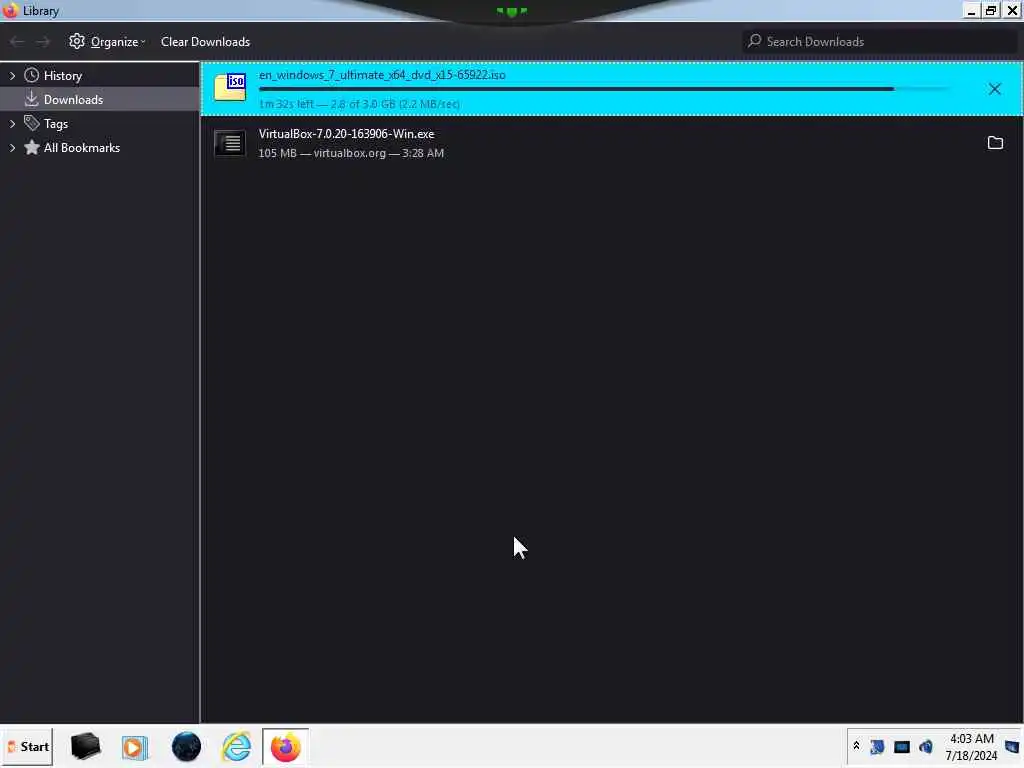Open the Organize gear menu
1024x768 pixels.
tap(107, 42)
